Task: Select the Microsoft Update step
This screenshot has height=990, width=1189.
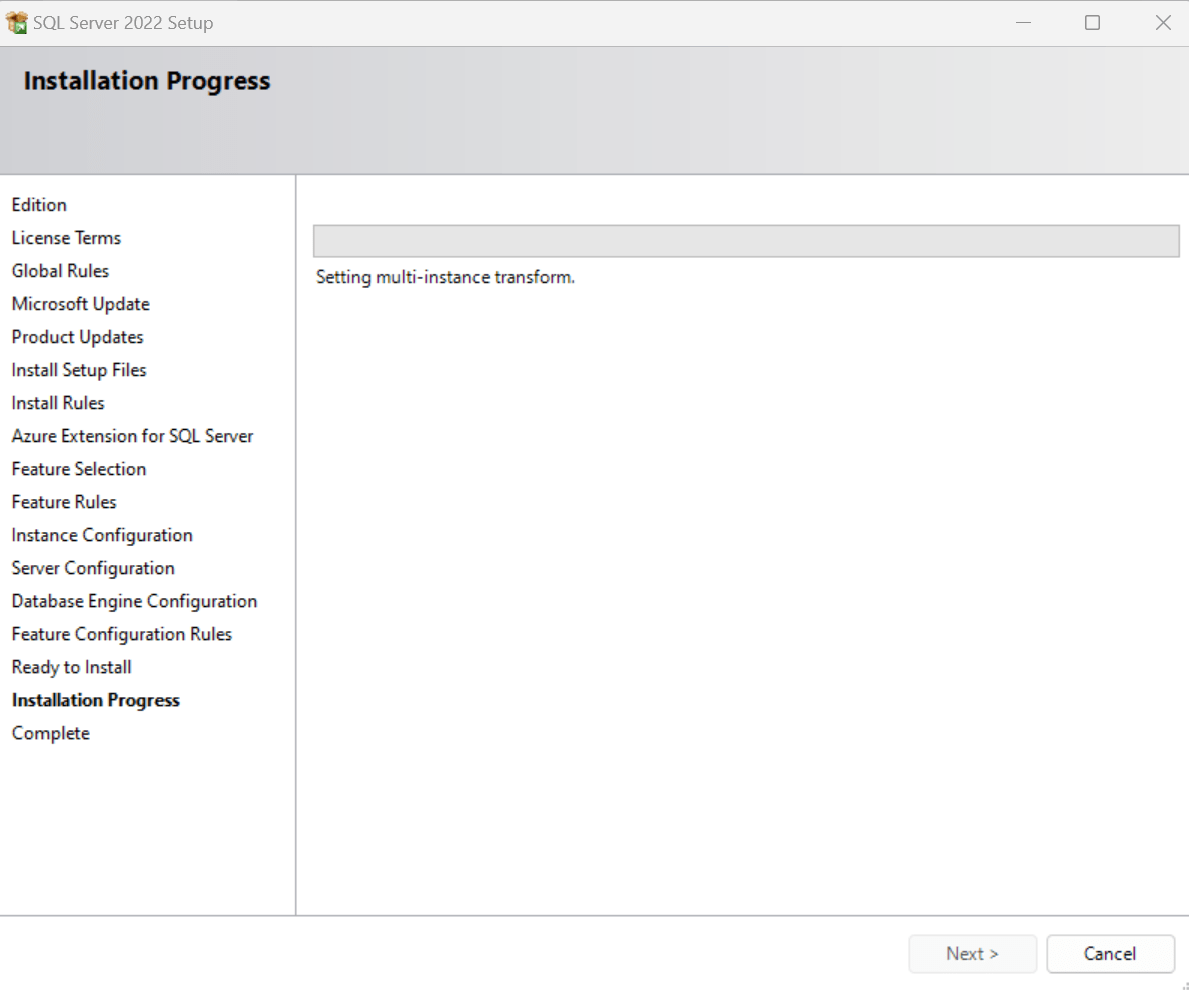Action: point(80,304)
